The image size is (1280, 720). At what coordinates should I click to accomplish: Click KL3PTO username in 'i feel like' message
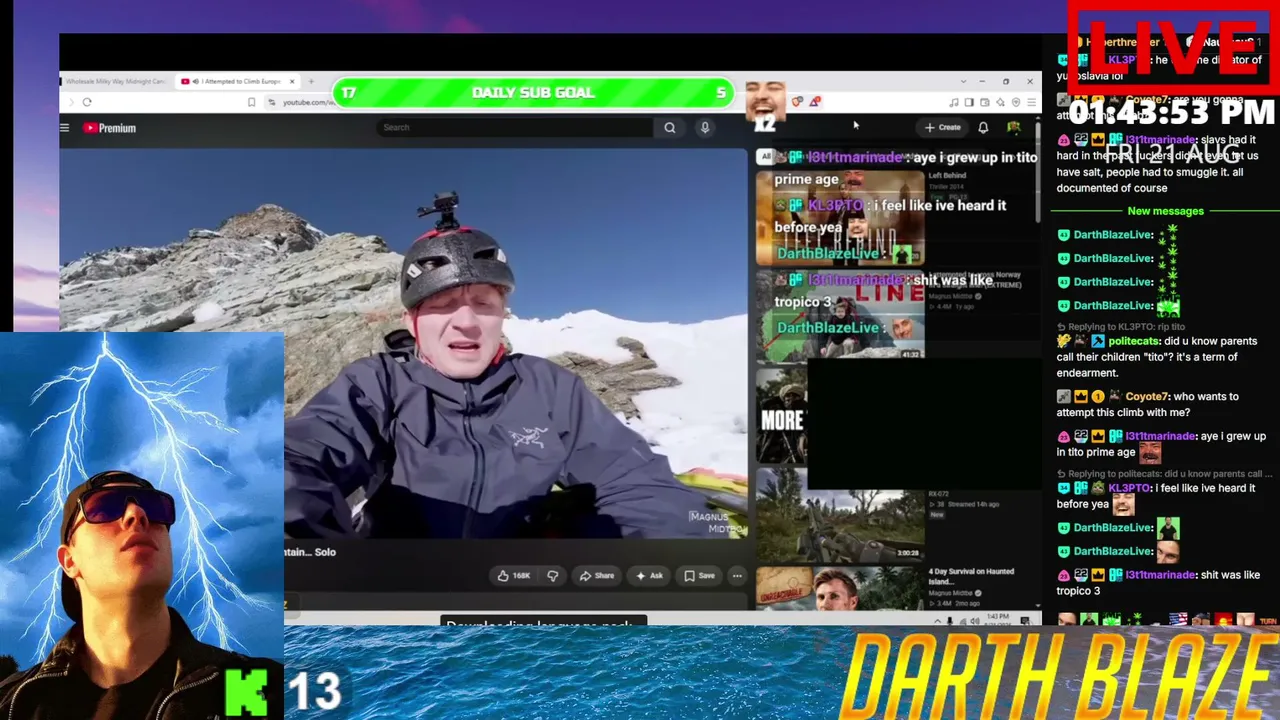tap(1129, 488)
